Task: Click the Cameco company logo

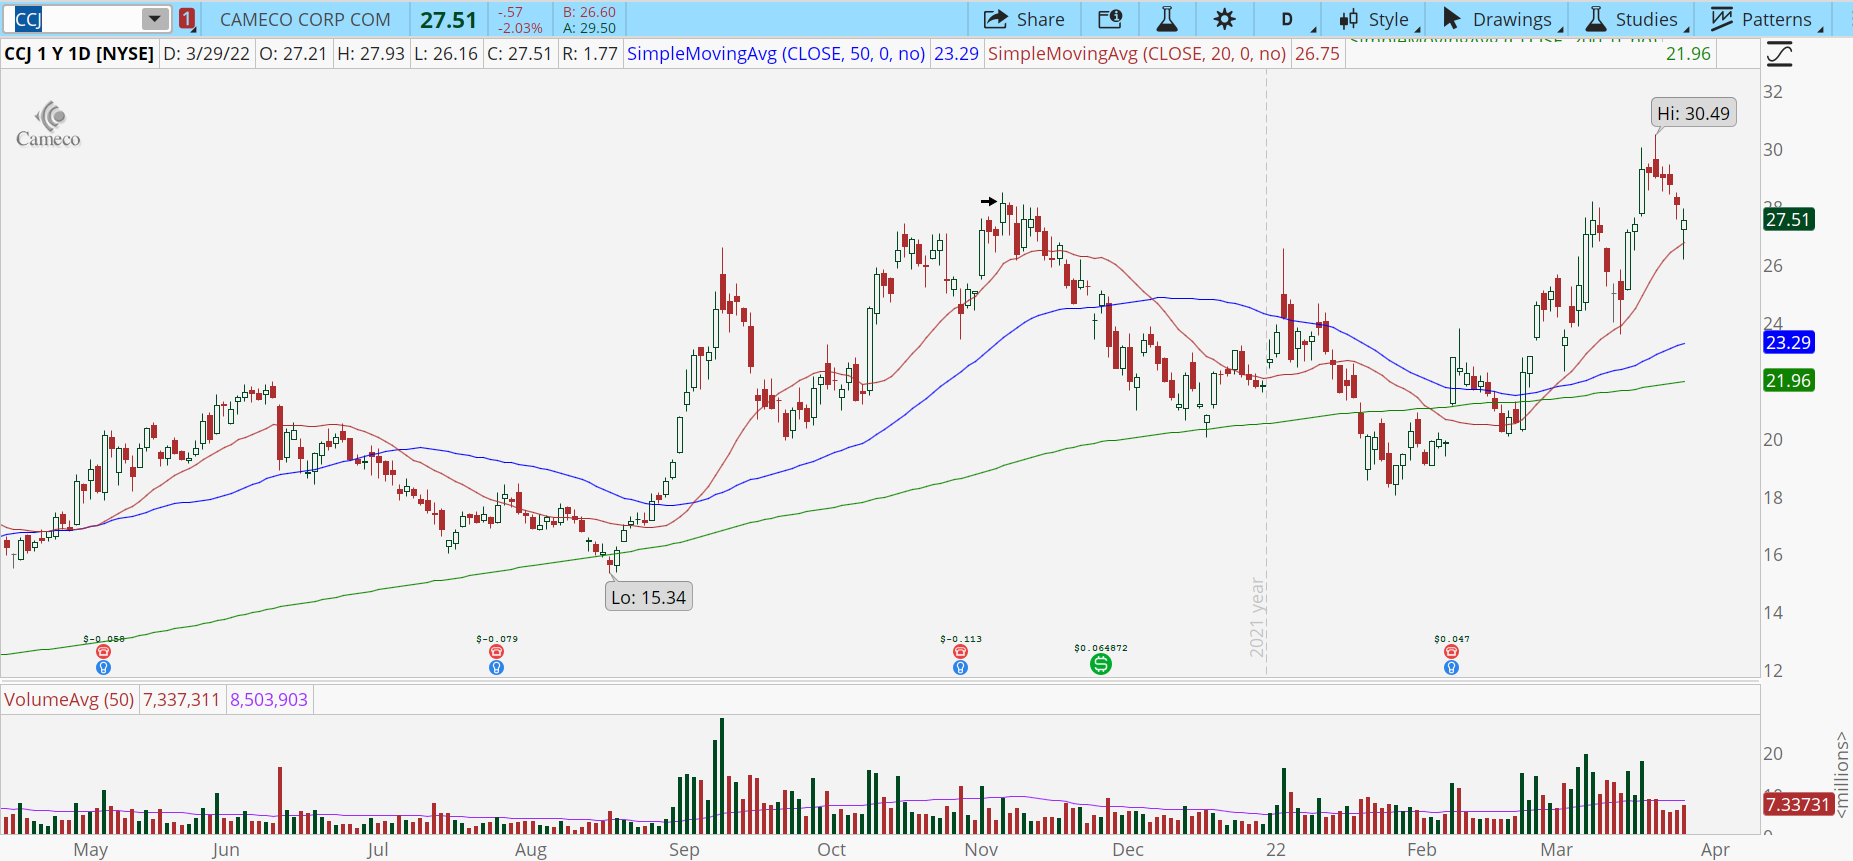Action: click(x=48, y=125)
